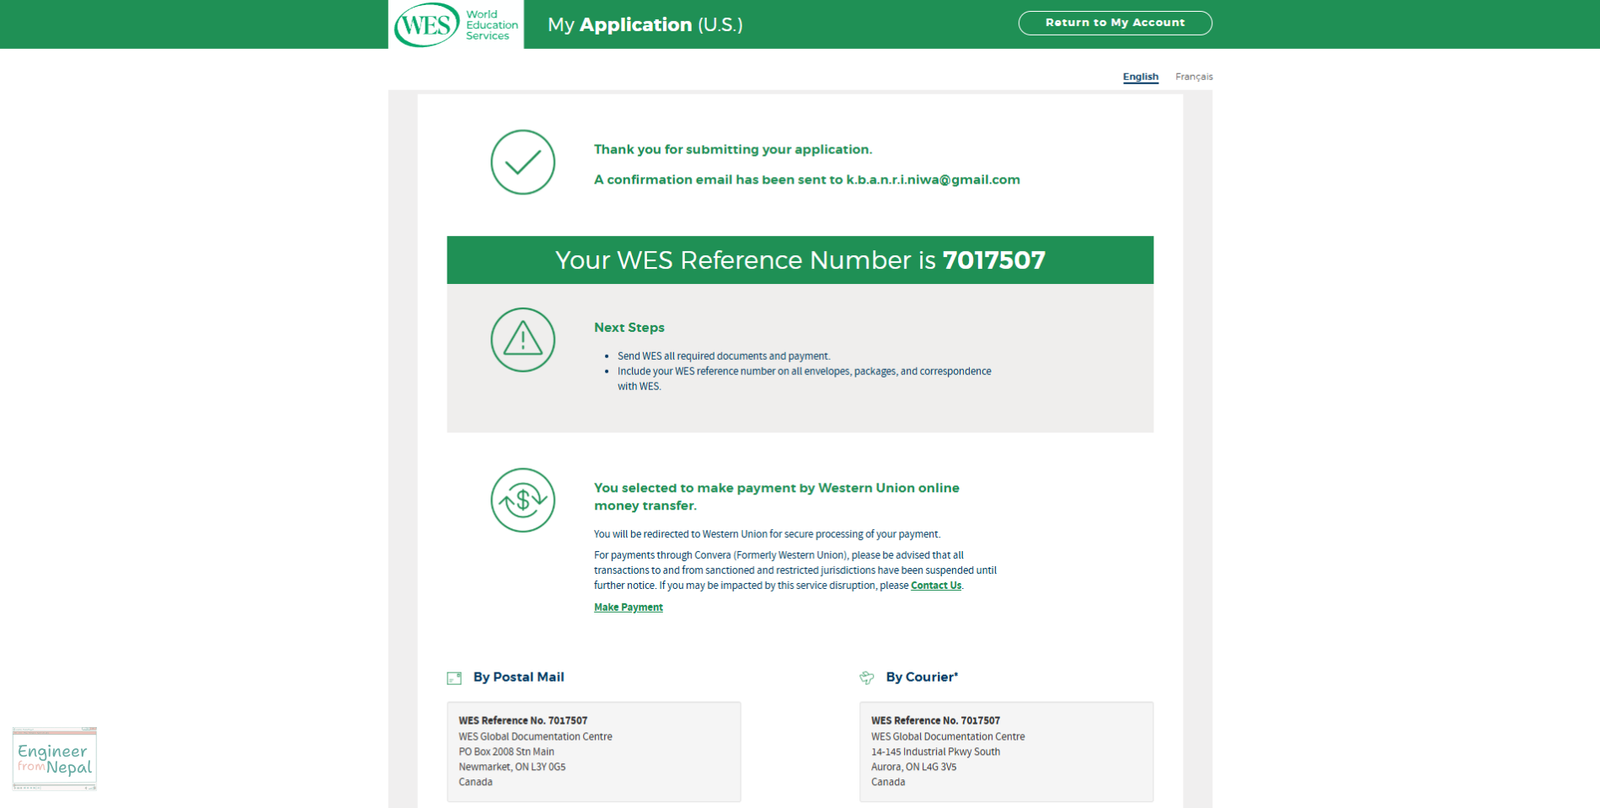Select the English language option
Image resolution: width=1600 pixels, height=808 pixels.
click(x=1140, y=77)
